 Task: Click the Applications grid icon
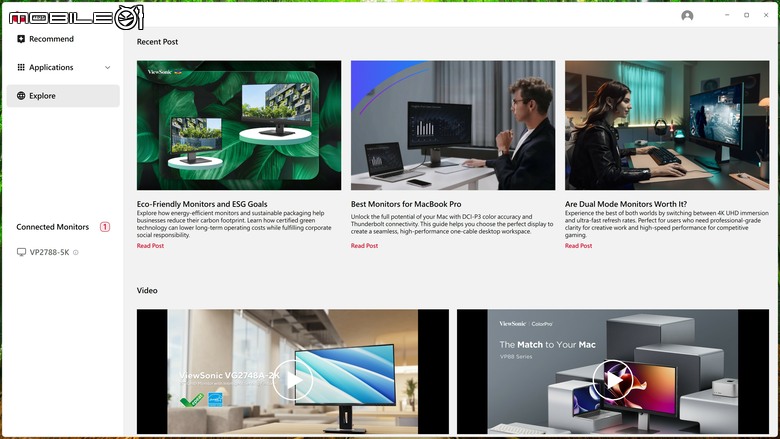pos(21,67)
